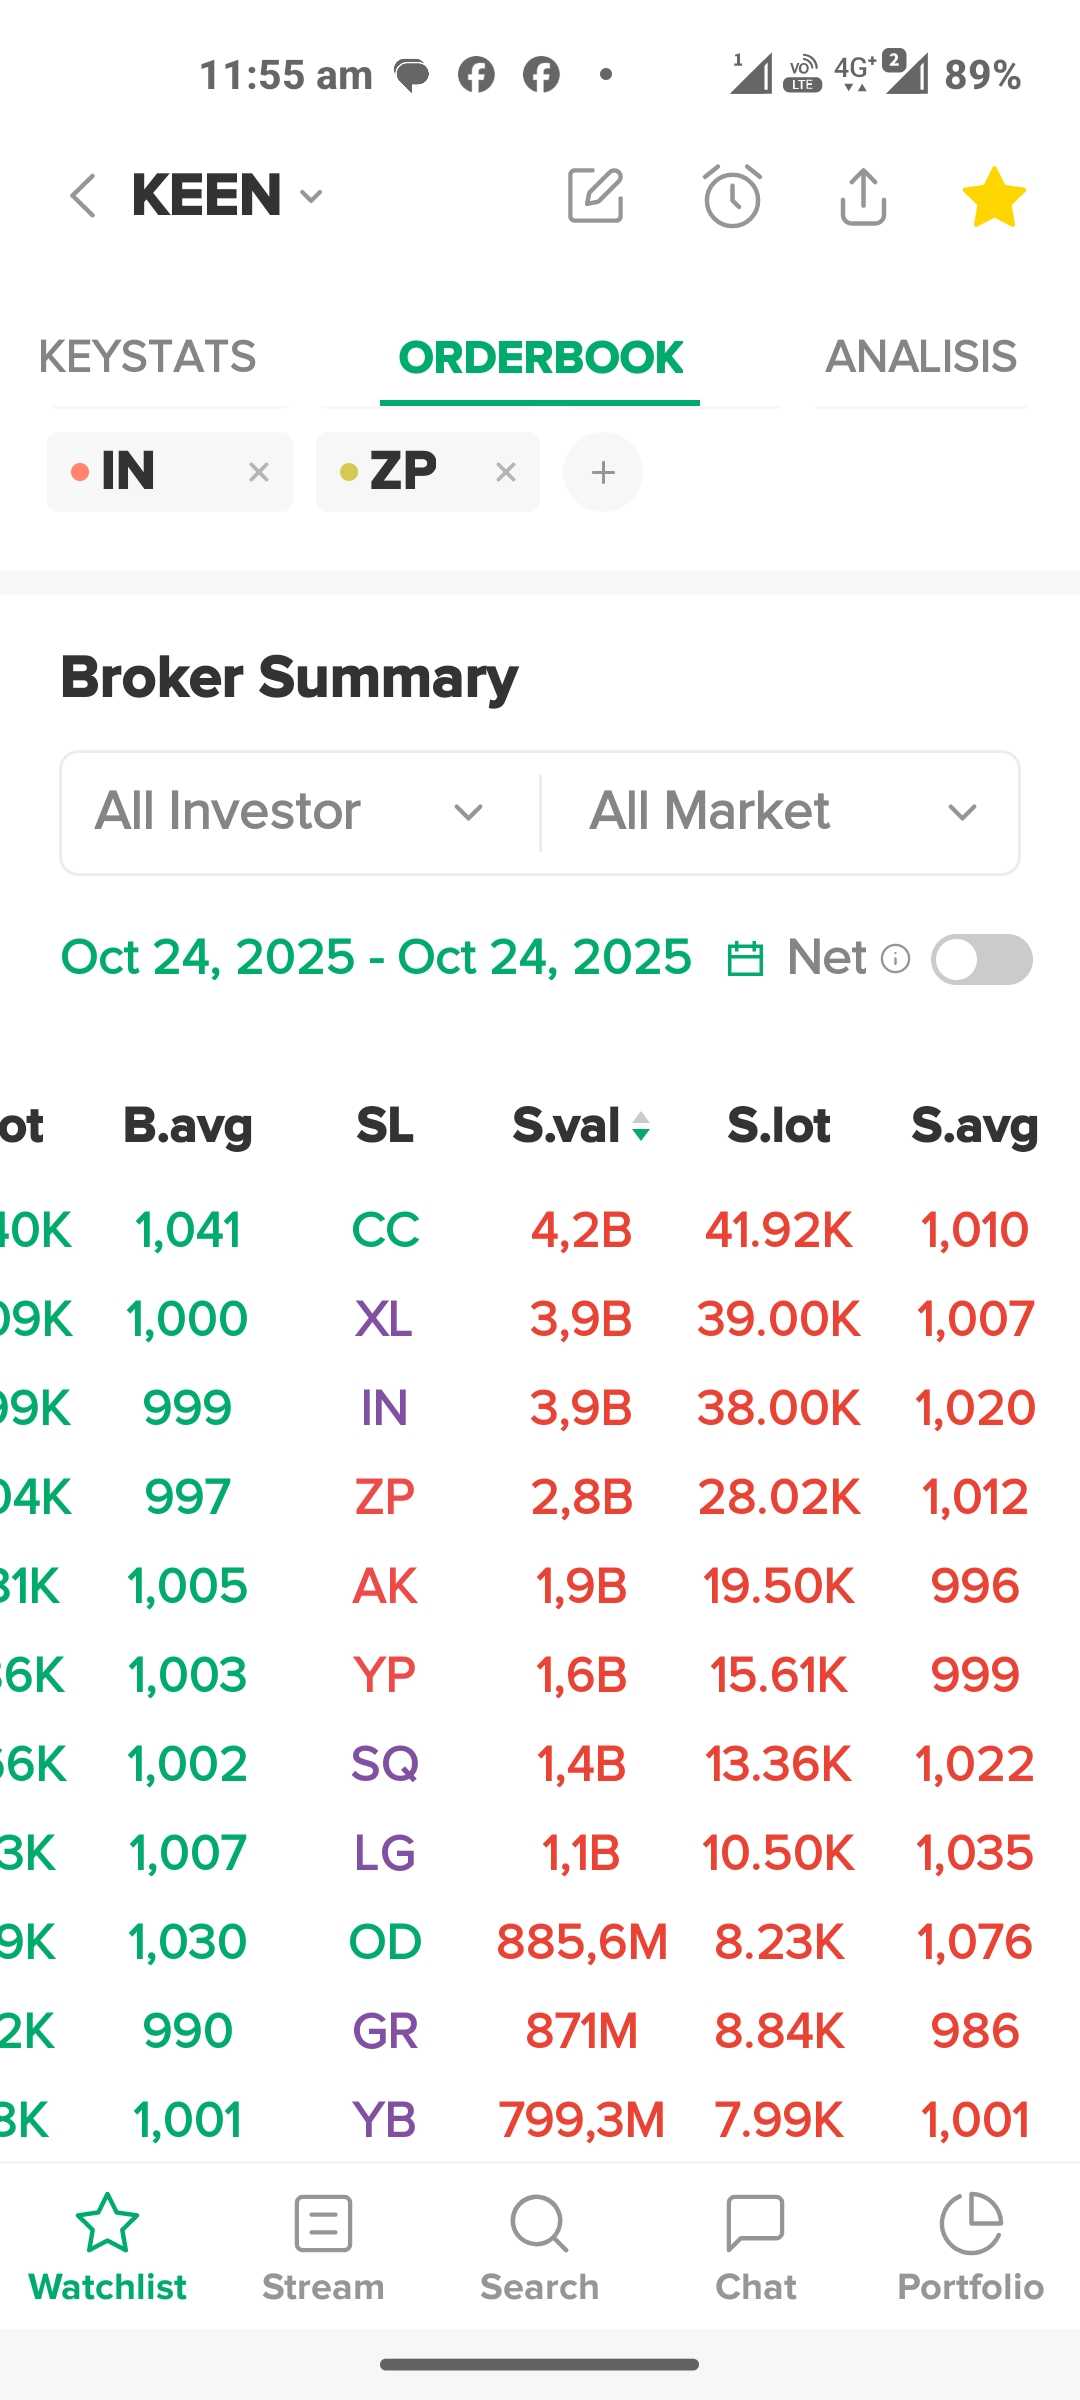Viewport: 1080px width, 2400px height.
Task: Tap the Oct 24, 2025 date range
Action: click(376, 957)
